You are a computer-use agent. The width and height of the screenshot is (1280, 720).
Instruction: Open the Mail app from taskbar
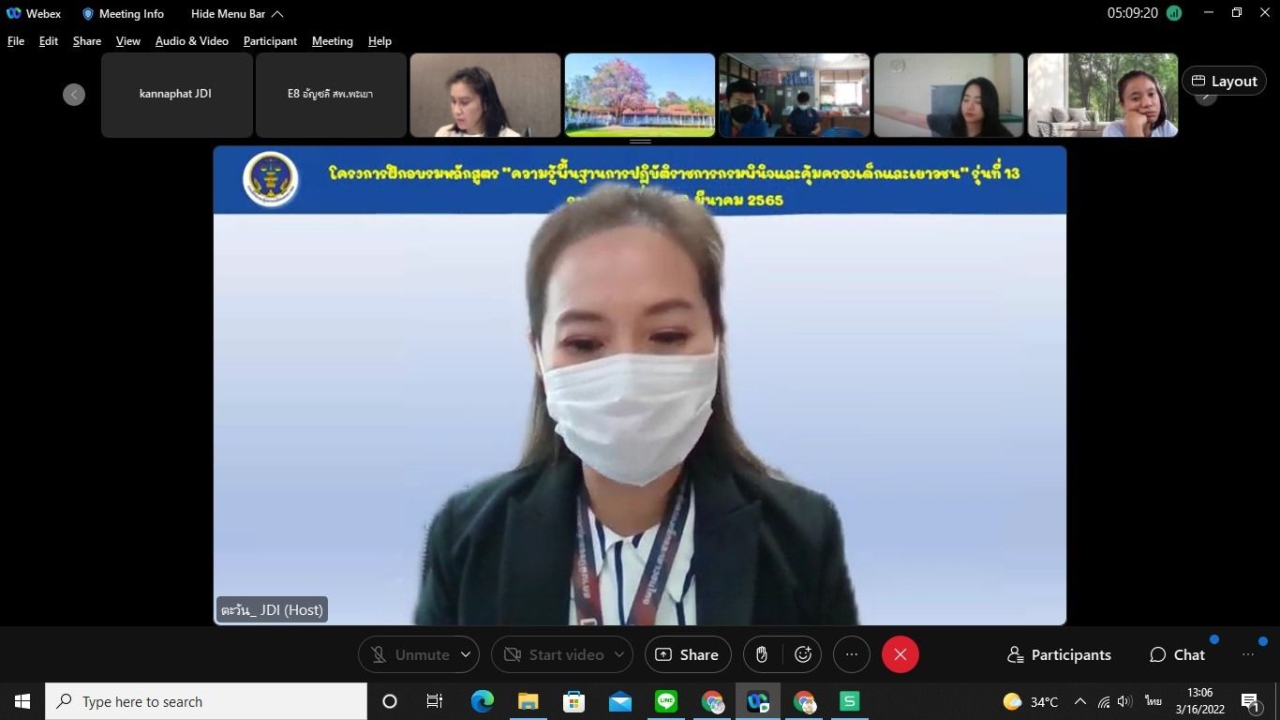[x=620, y=702]
